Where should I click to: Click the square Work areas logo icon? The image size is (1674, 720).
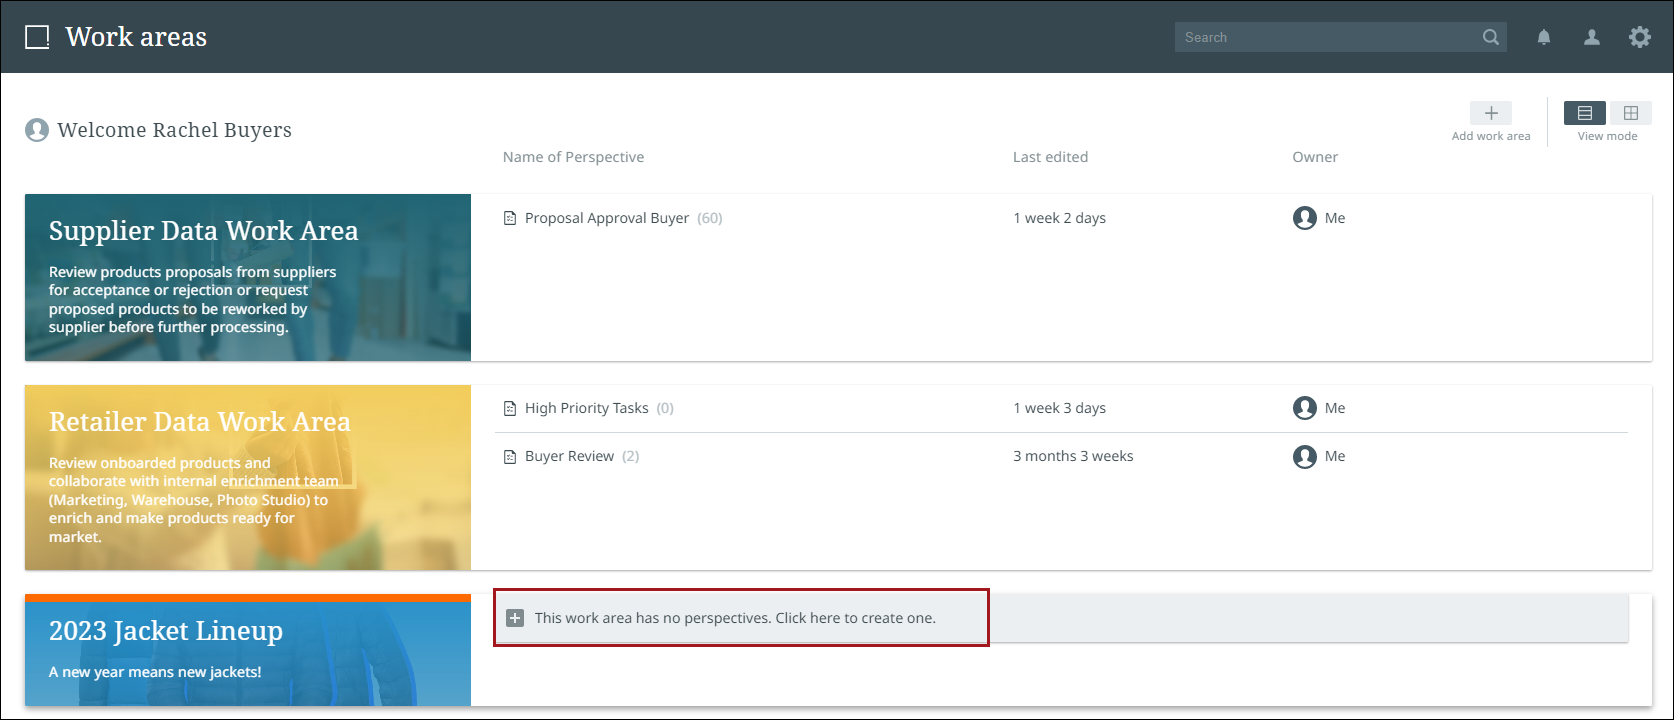click(x=37, y=38)
